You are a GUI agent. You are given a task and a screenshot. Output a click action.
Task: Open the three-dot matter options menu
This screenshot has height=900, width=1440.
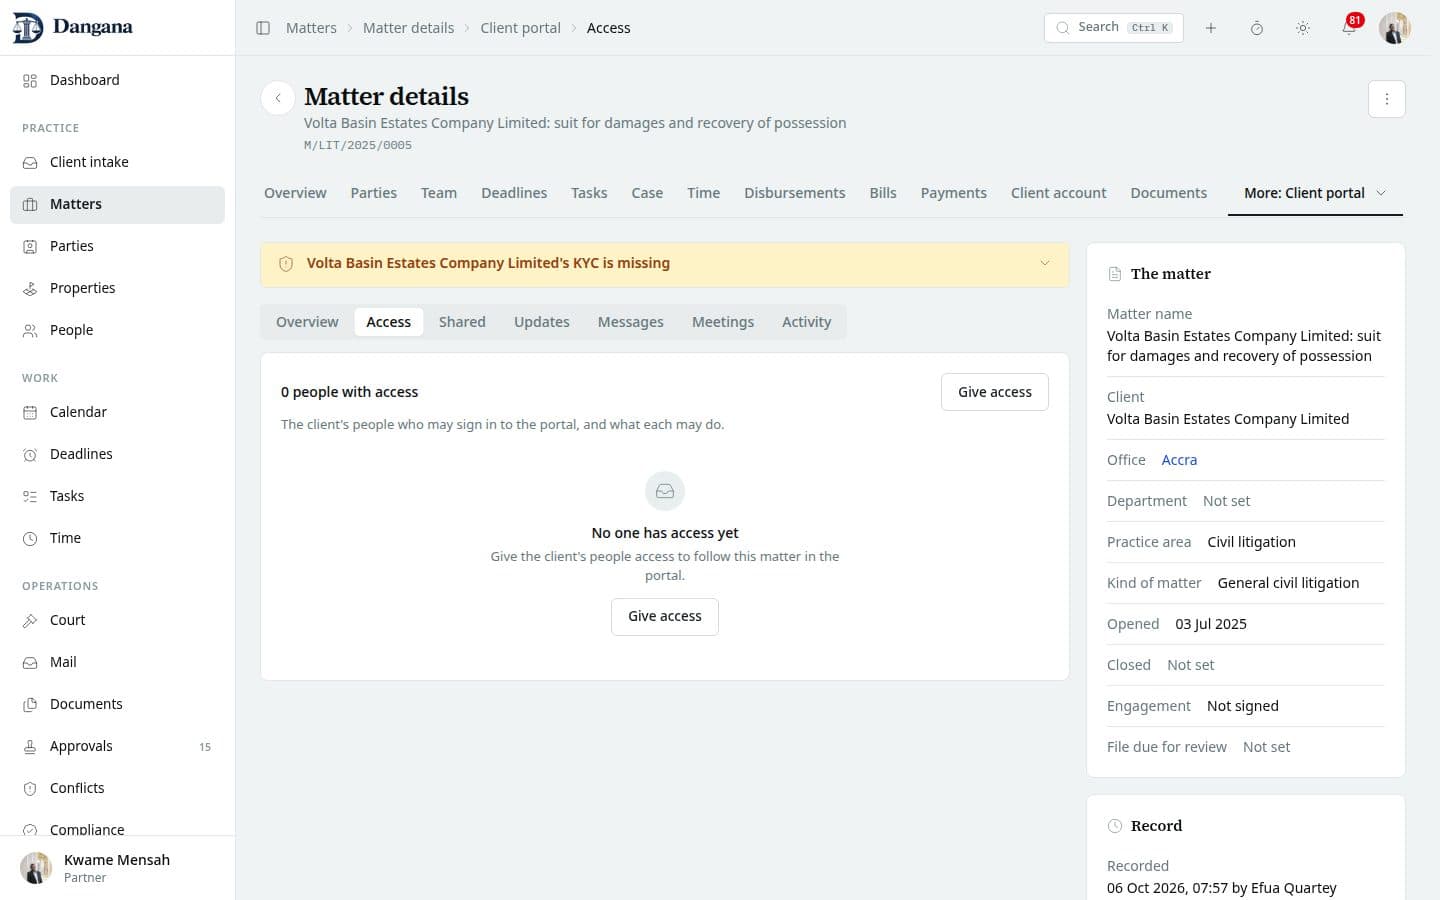coord(1386,99)
